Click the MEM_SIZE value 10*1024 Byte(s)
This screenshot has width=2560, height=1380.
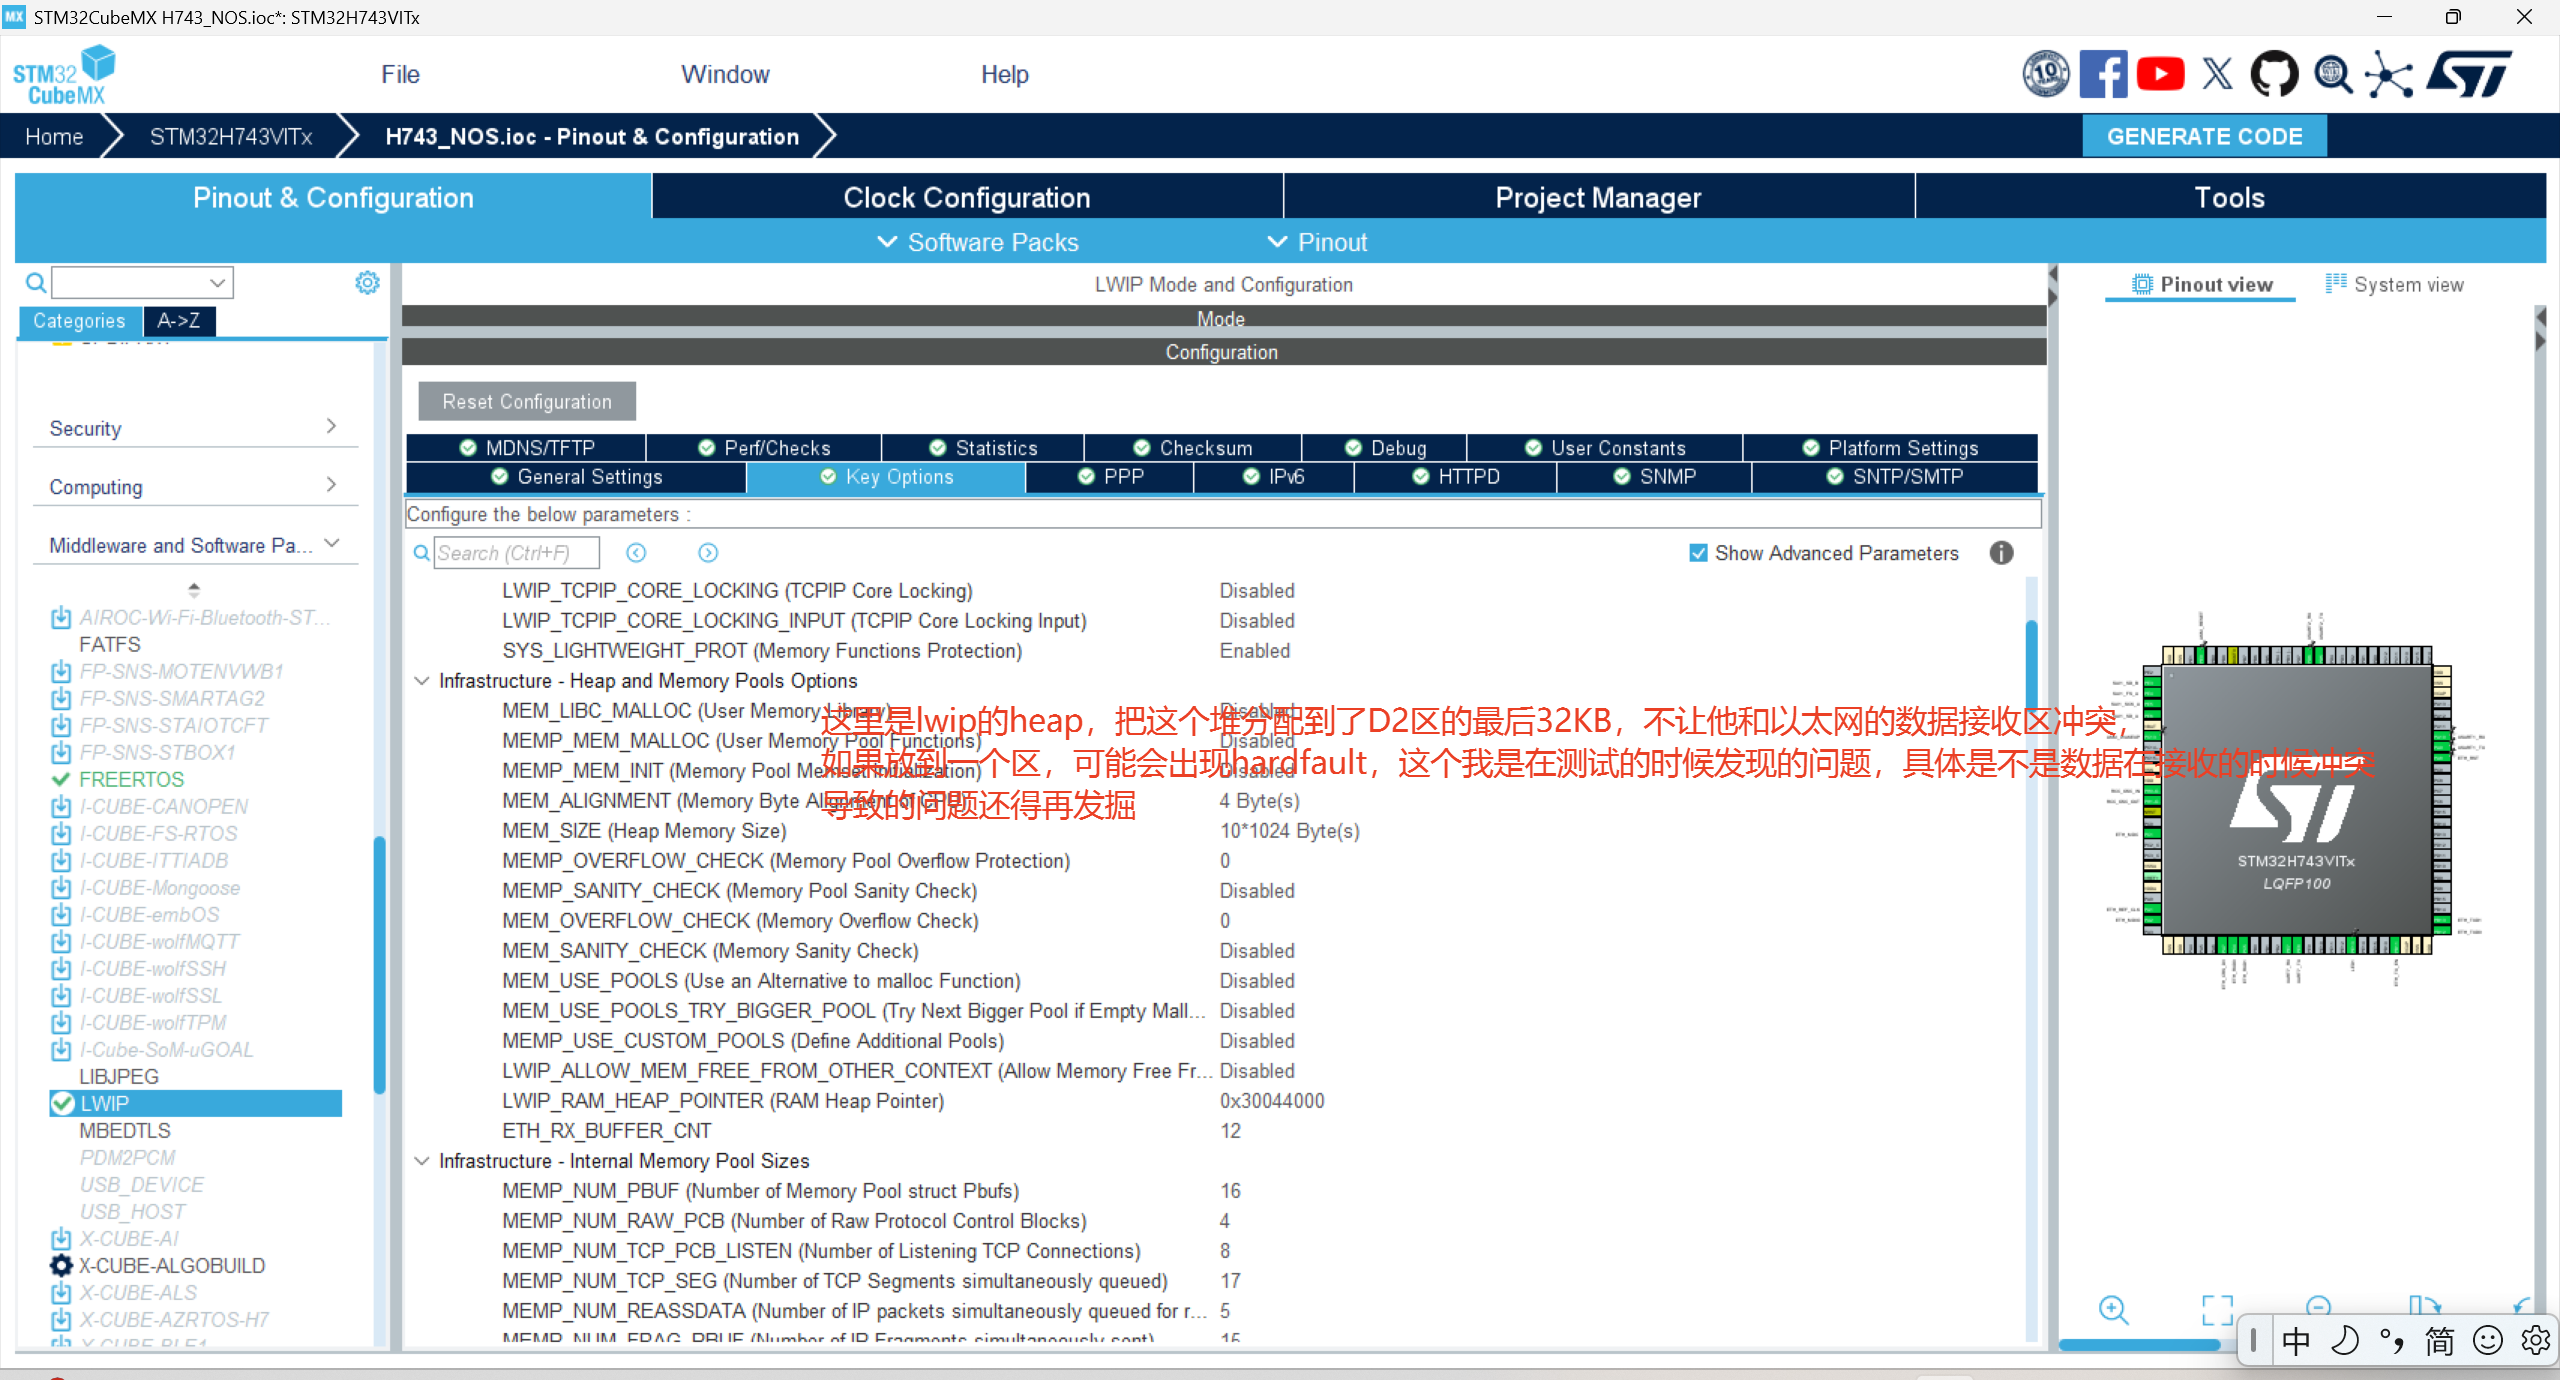point(1289,831)
